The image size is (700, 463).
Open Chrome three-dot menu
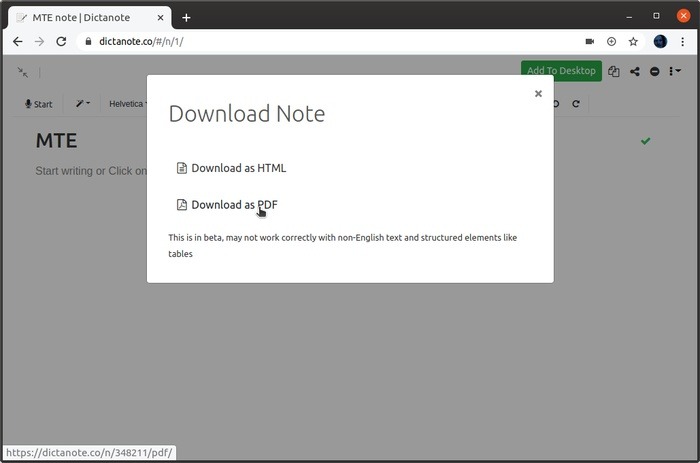click(683, 42)
